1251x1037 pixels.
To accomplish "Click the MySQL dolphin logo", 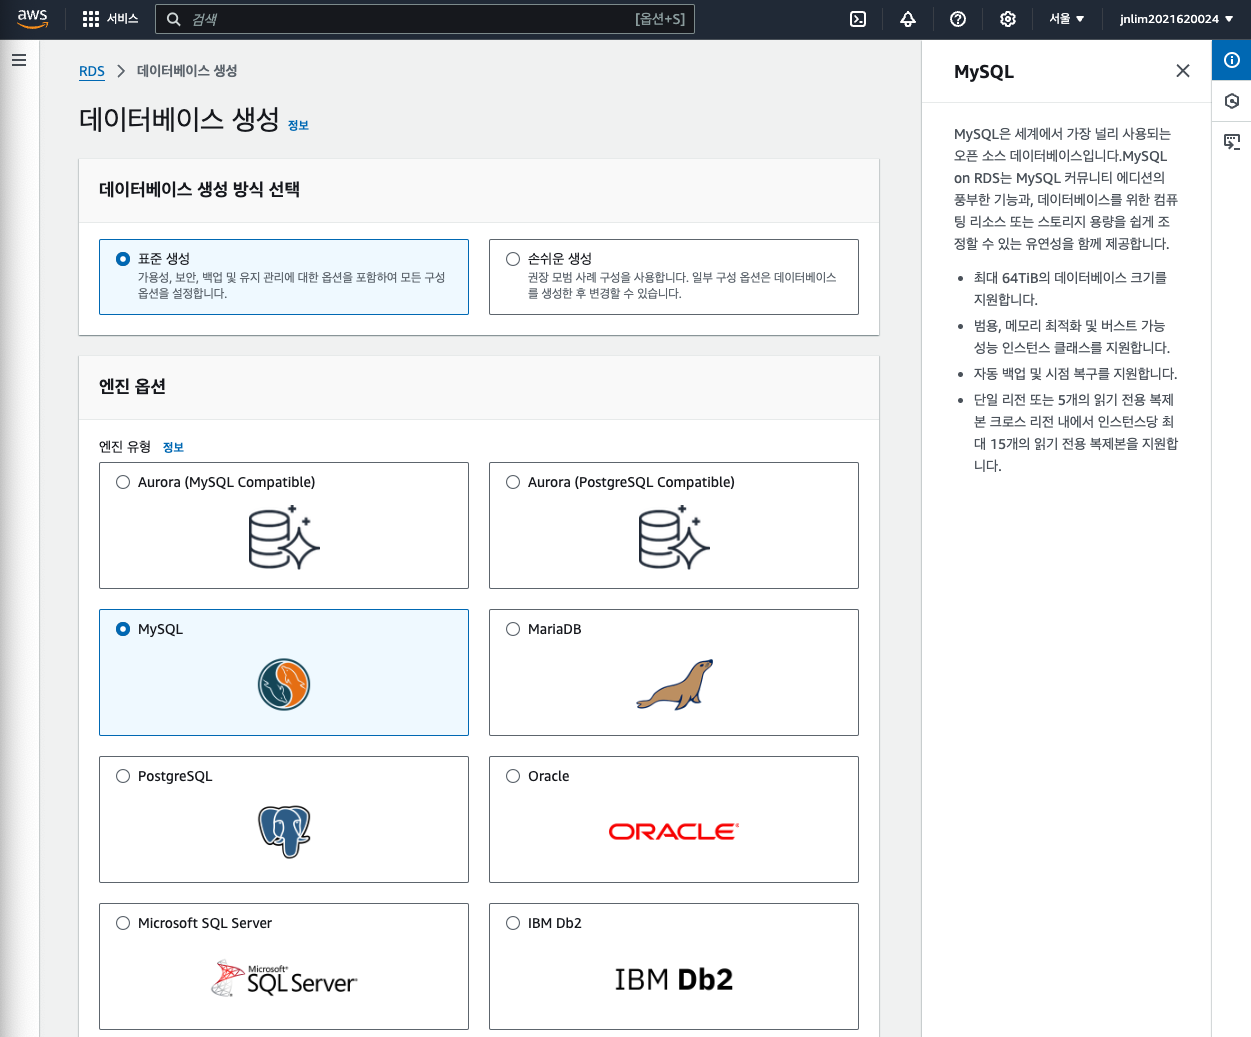I will [284, 685].
